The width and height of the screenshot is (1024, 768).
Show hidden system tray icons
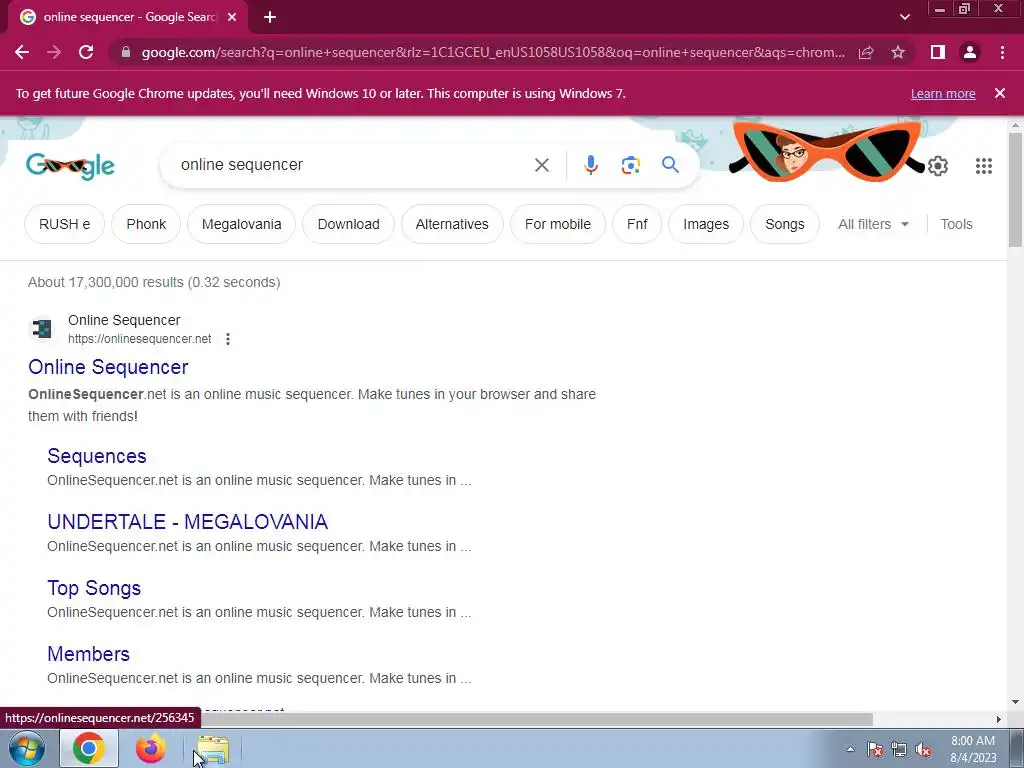(850, 750)
